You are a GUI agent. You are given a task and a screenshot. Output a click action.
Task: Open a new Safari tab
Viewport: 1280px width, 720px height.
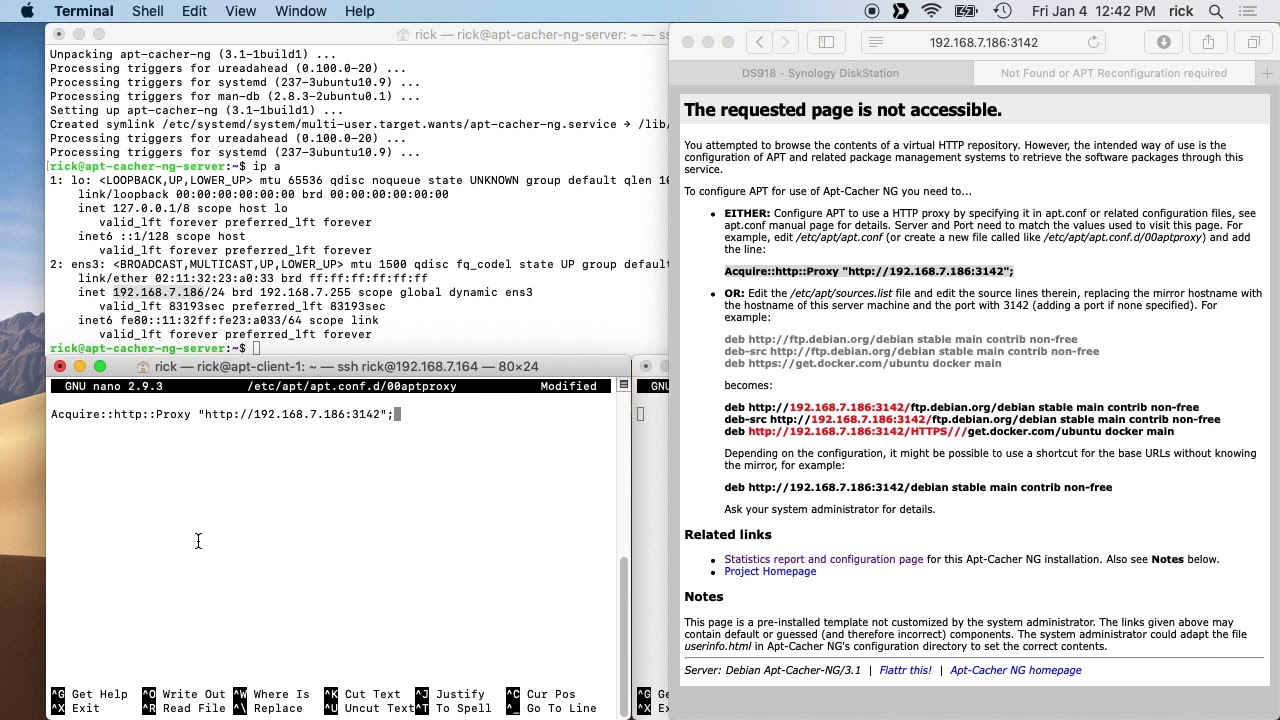[x=1267, y=73]
